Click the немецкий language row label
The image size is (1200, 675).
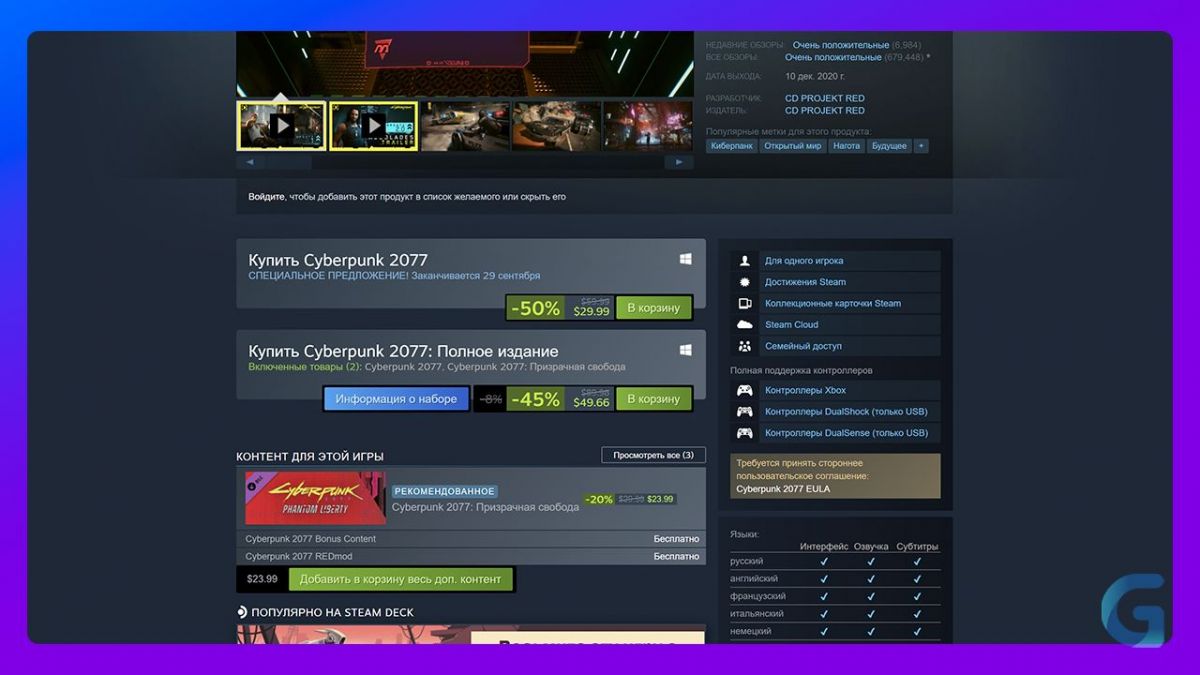pyautogui.click(x=751, y=631)
